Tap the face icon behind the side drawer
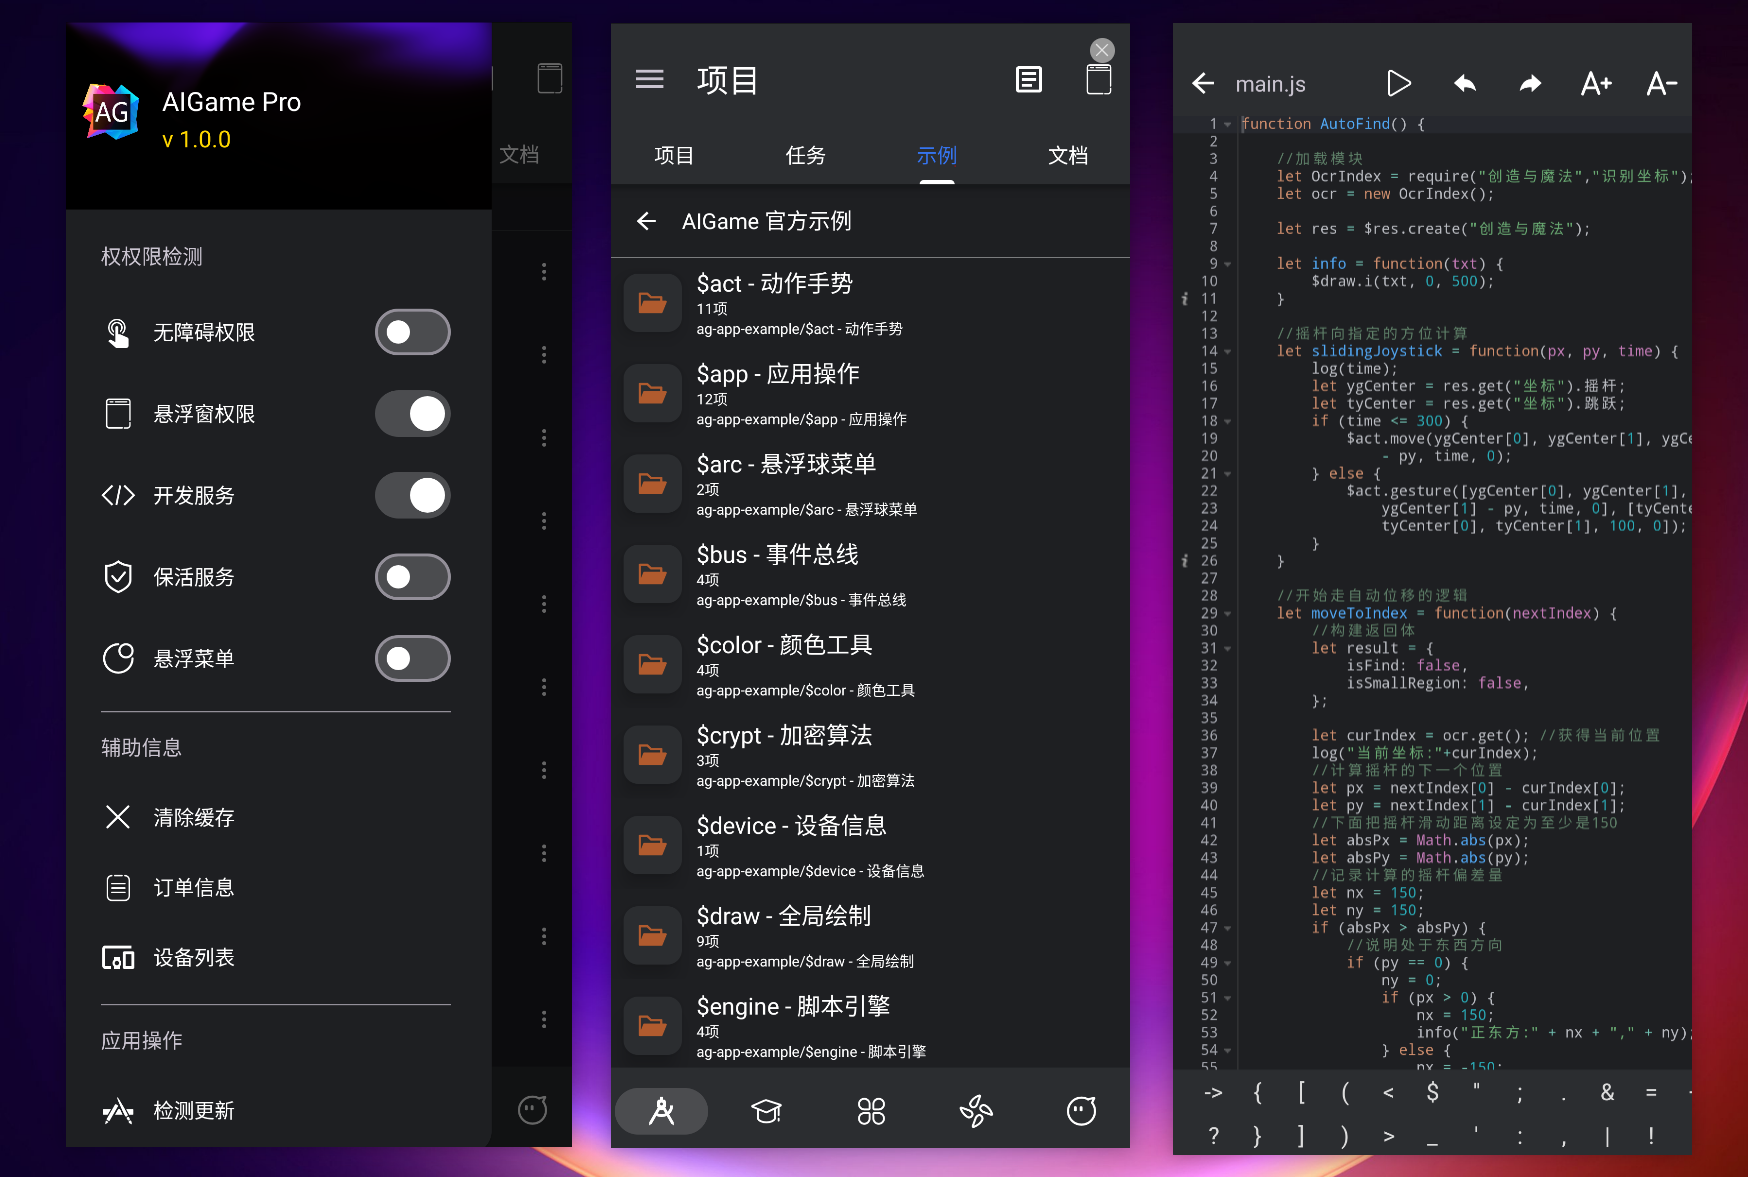 point(532,1109)
